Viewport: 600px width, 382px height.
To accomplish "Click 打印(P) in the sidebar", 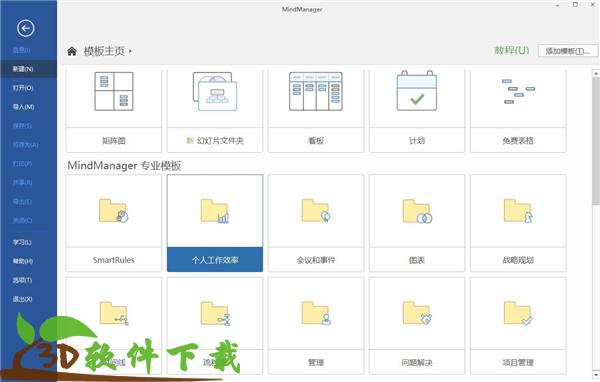I will pos(22,164).
